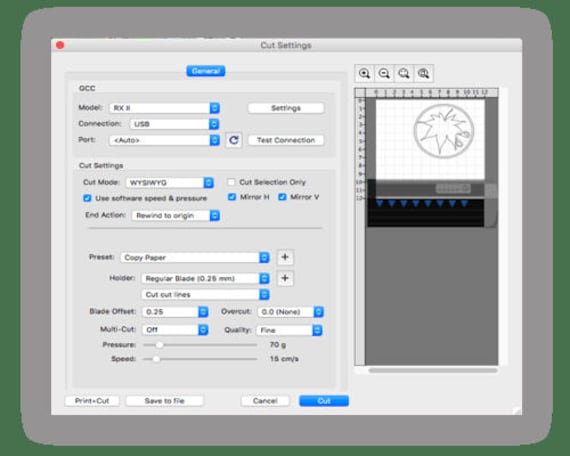570x456 pixels.
Task: Toggle the Mirror H checkbox
Action: pos(232,197)
